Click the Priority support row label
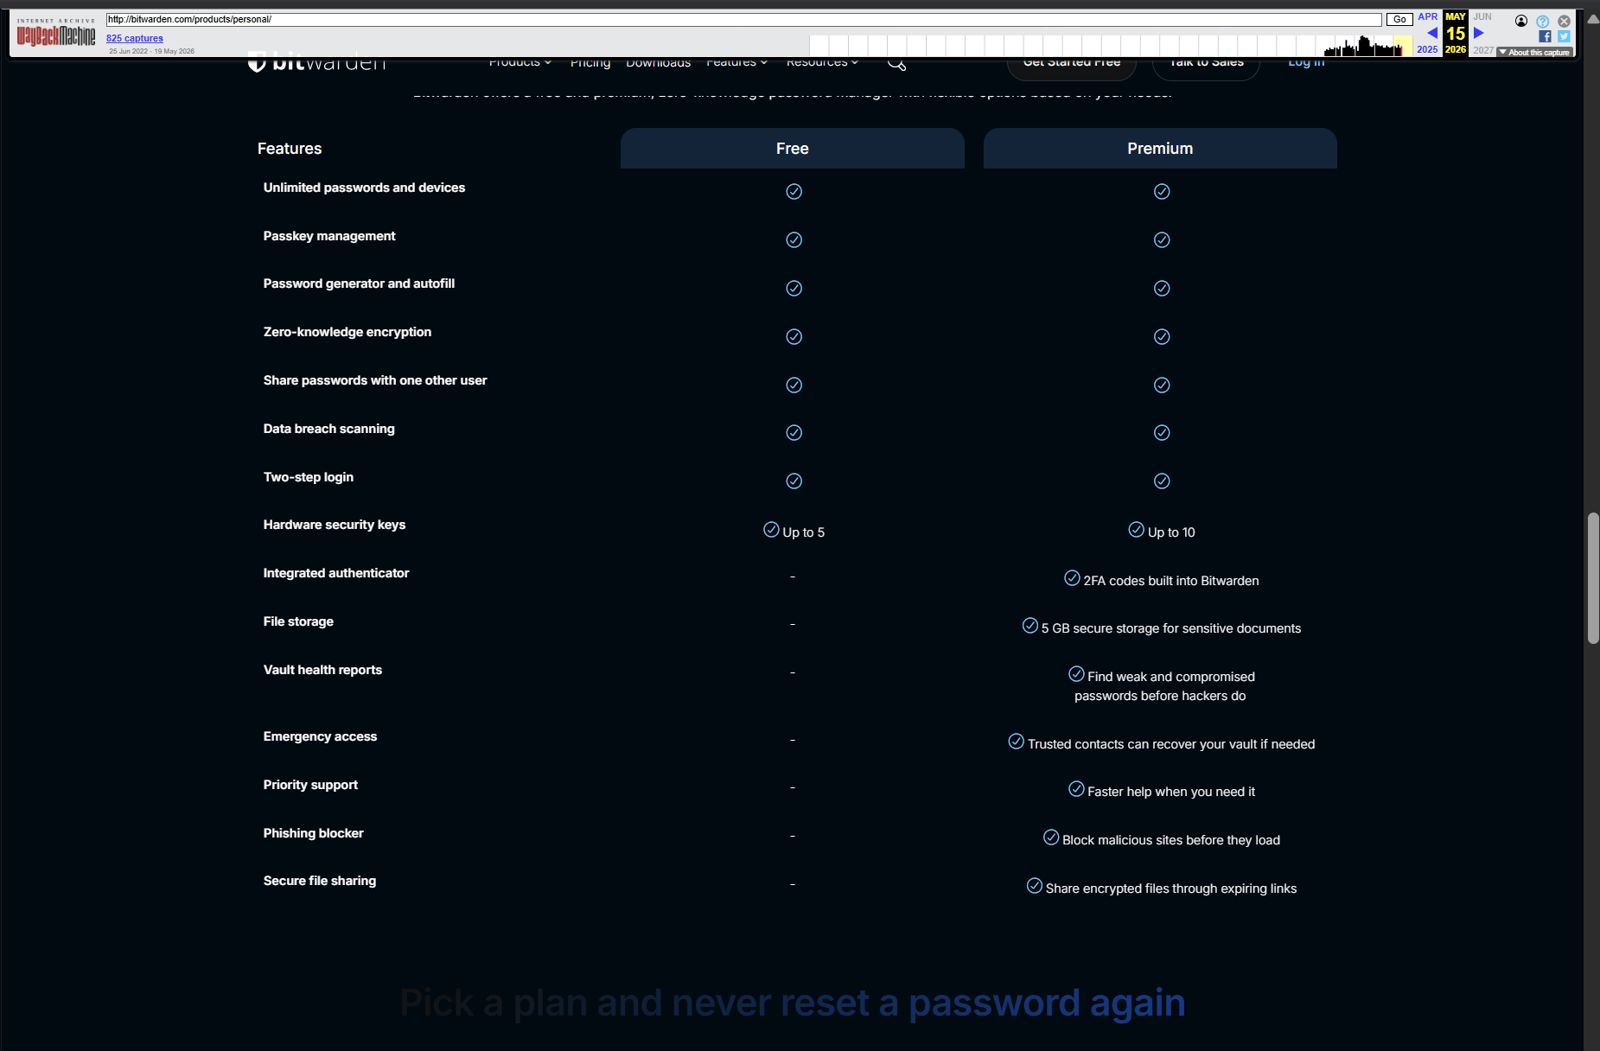This screenshot has height=1051, width=1600. tap(310, 785)
